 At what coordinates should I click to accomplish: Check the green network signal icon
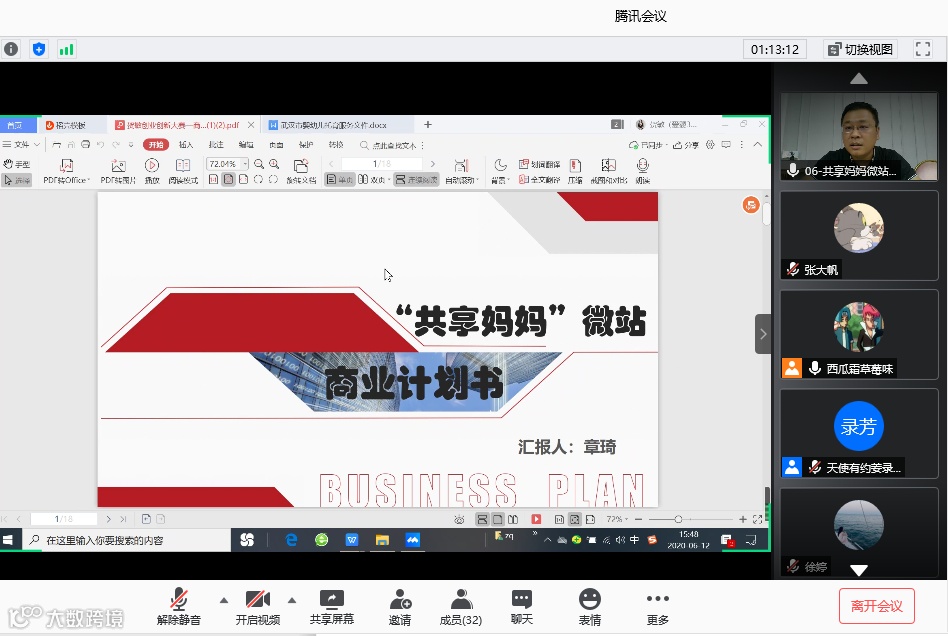66,49
